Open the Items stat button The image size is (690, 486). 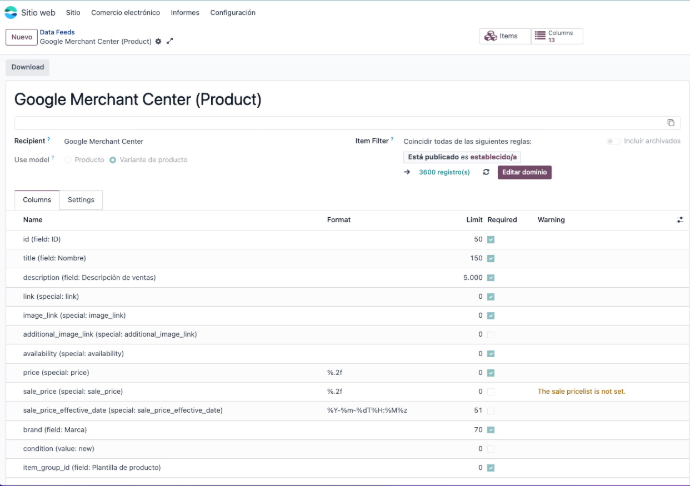pyautogui.click(x=503, y=36)
